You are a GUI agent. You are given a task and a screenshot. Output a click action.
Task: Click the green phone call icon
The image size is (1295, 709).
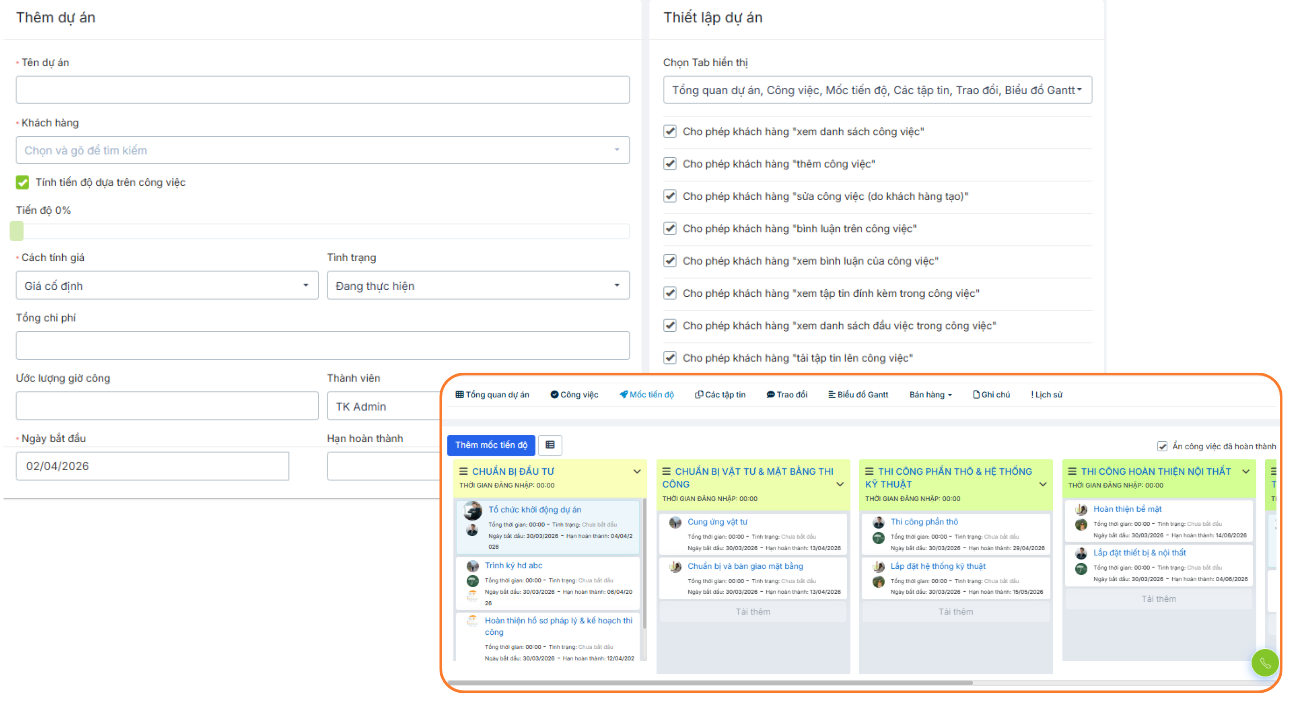click(x=1265, y=663)
